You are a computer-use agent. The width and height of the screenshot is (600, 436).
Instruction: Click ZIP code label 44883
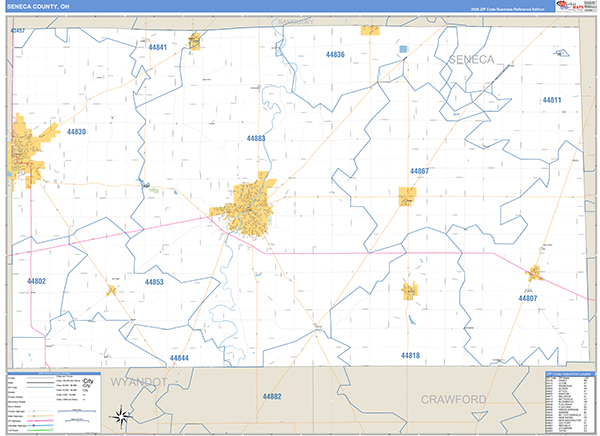point(256,138)
